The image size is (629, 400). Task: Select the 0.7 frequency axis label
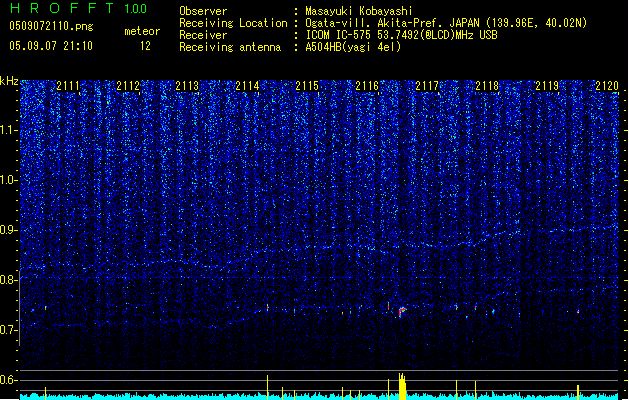[x=9, y=330]
